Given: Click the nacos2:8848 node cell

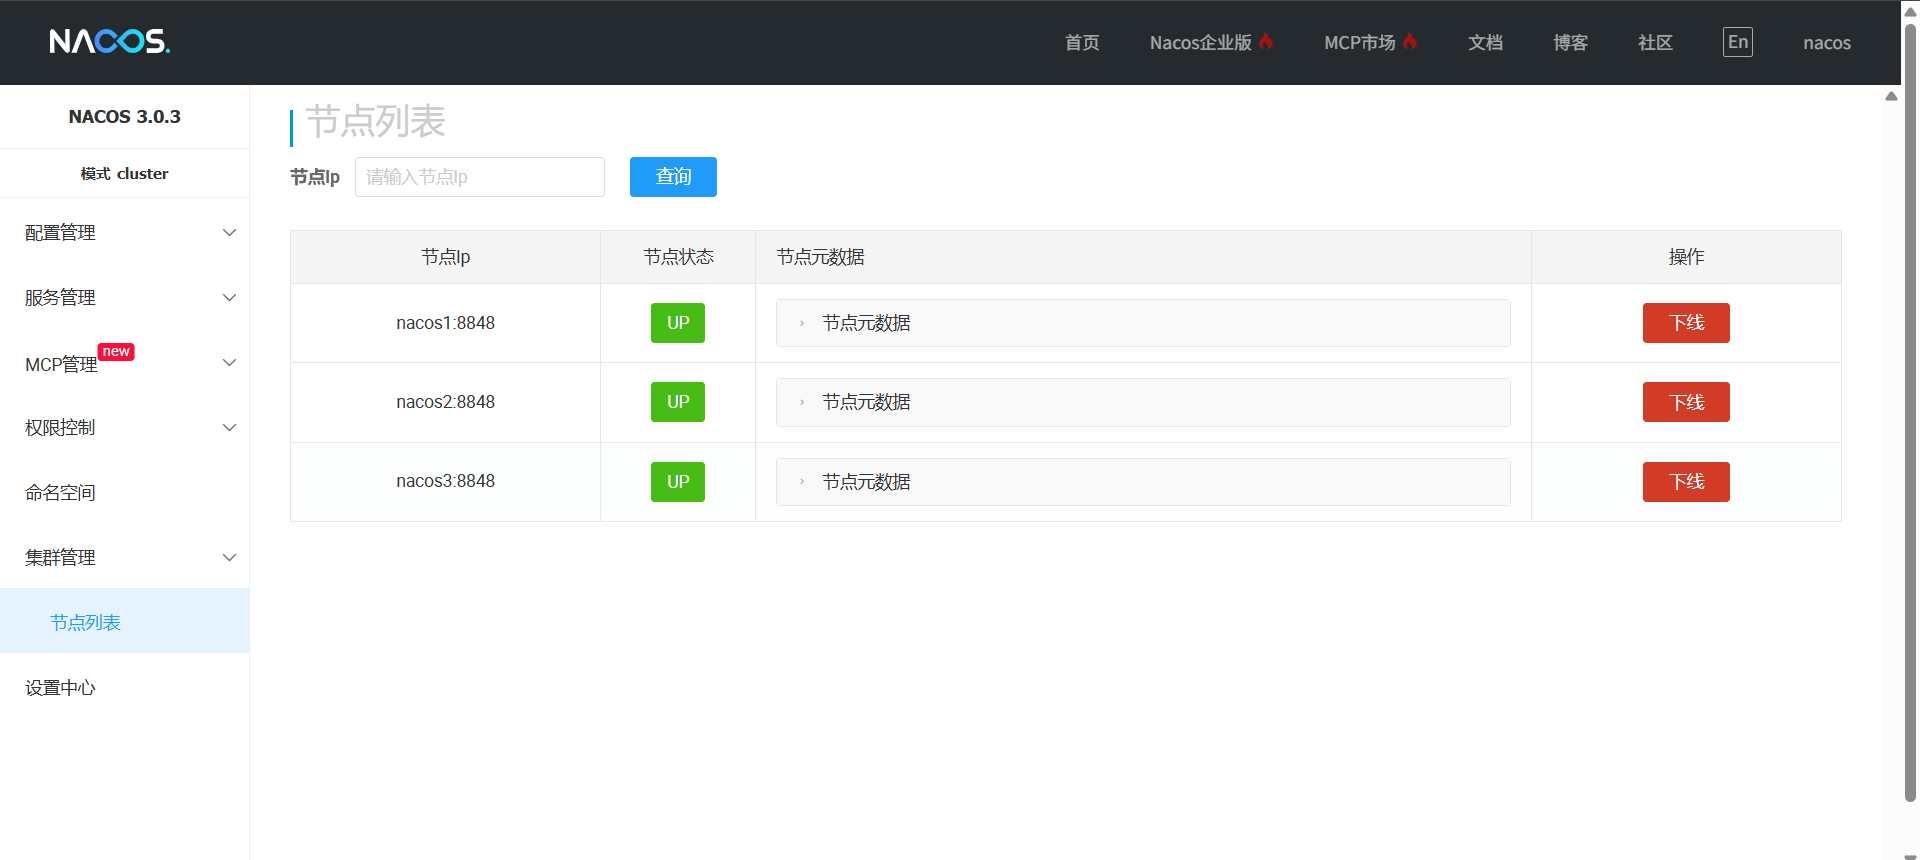Looking at the screenshot, I should pyautogui.click(x=445, y=402).
